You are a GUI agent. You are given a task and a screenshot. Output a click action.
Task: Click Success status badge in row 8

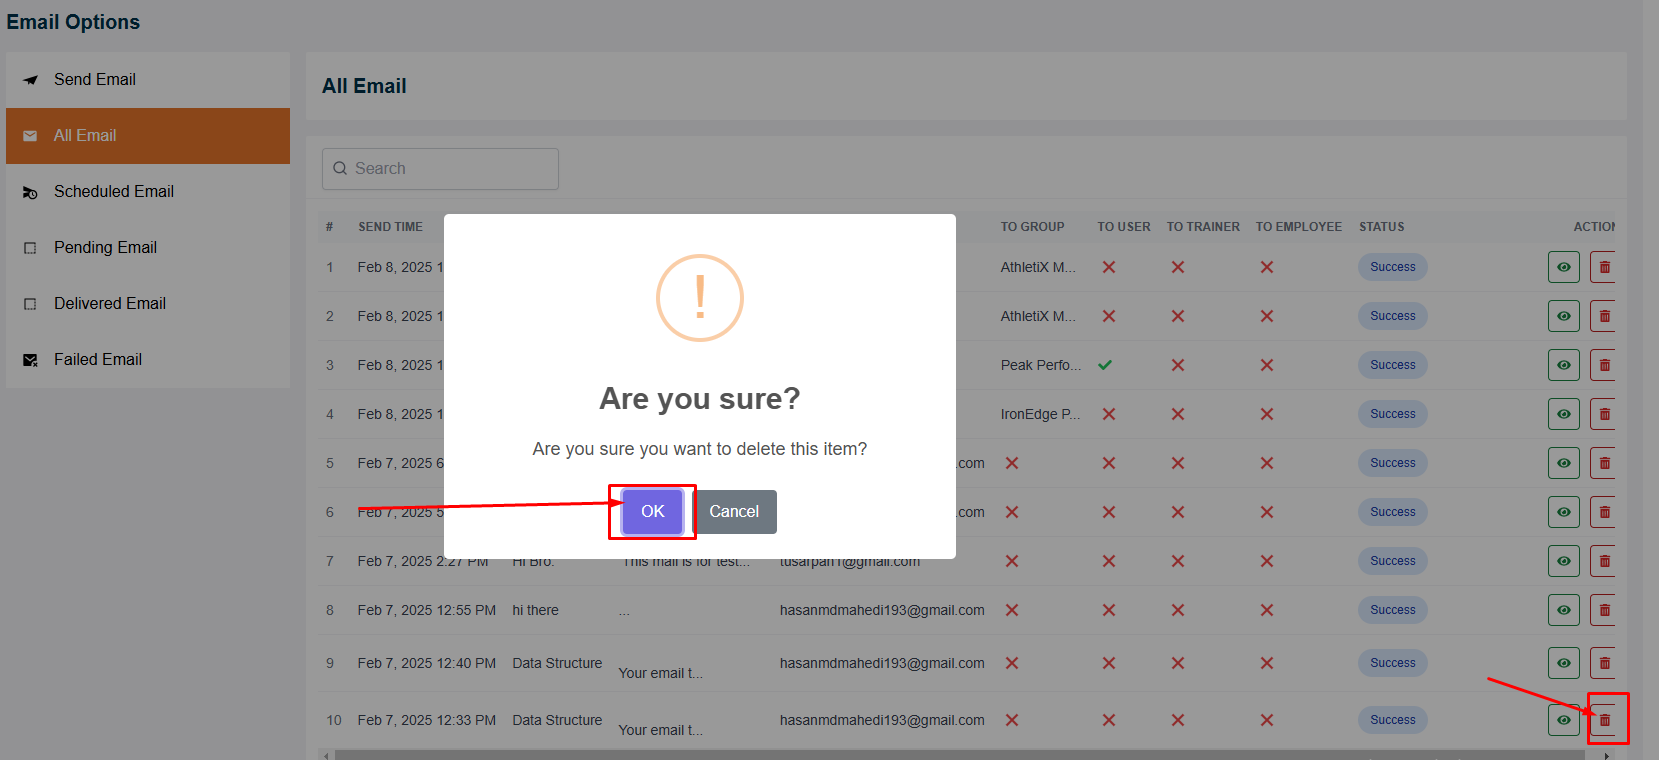click(1392, 610)
